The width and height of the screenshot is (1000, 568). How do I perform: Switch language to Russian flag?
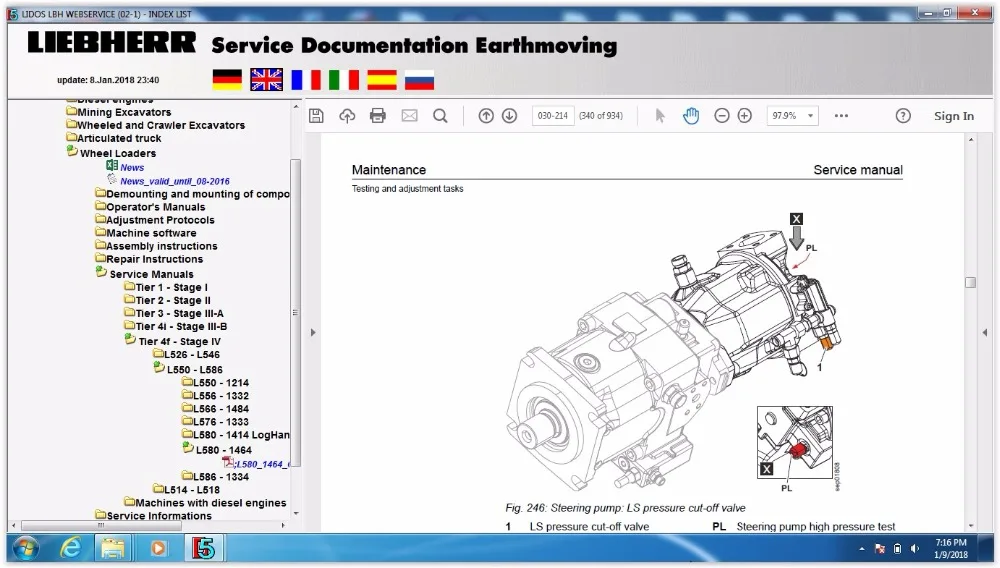419,80
